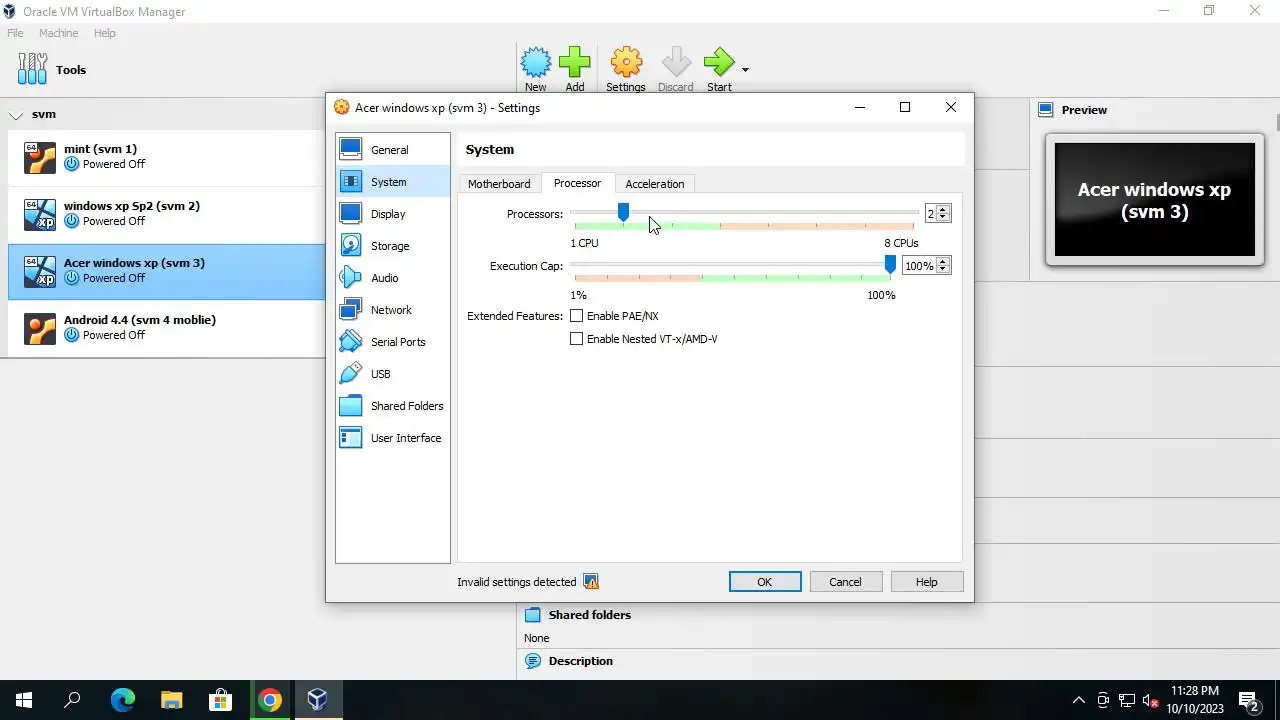Click the Preview section header icon
Screen dimensions: 1280x720
1046,110
